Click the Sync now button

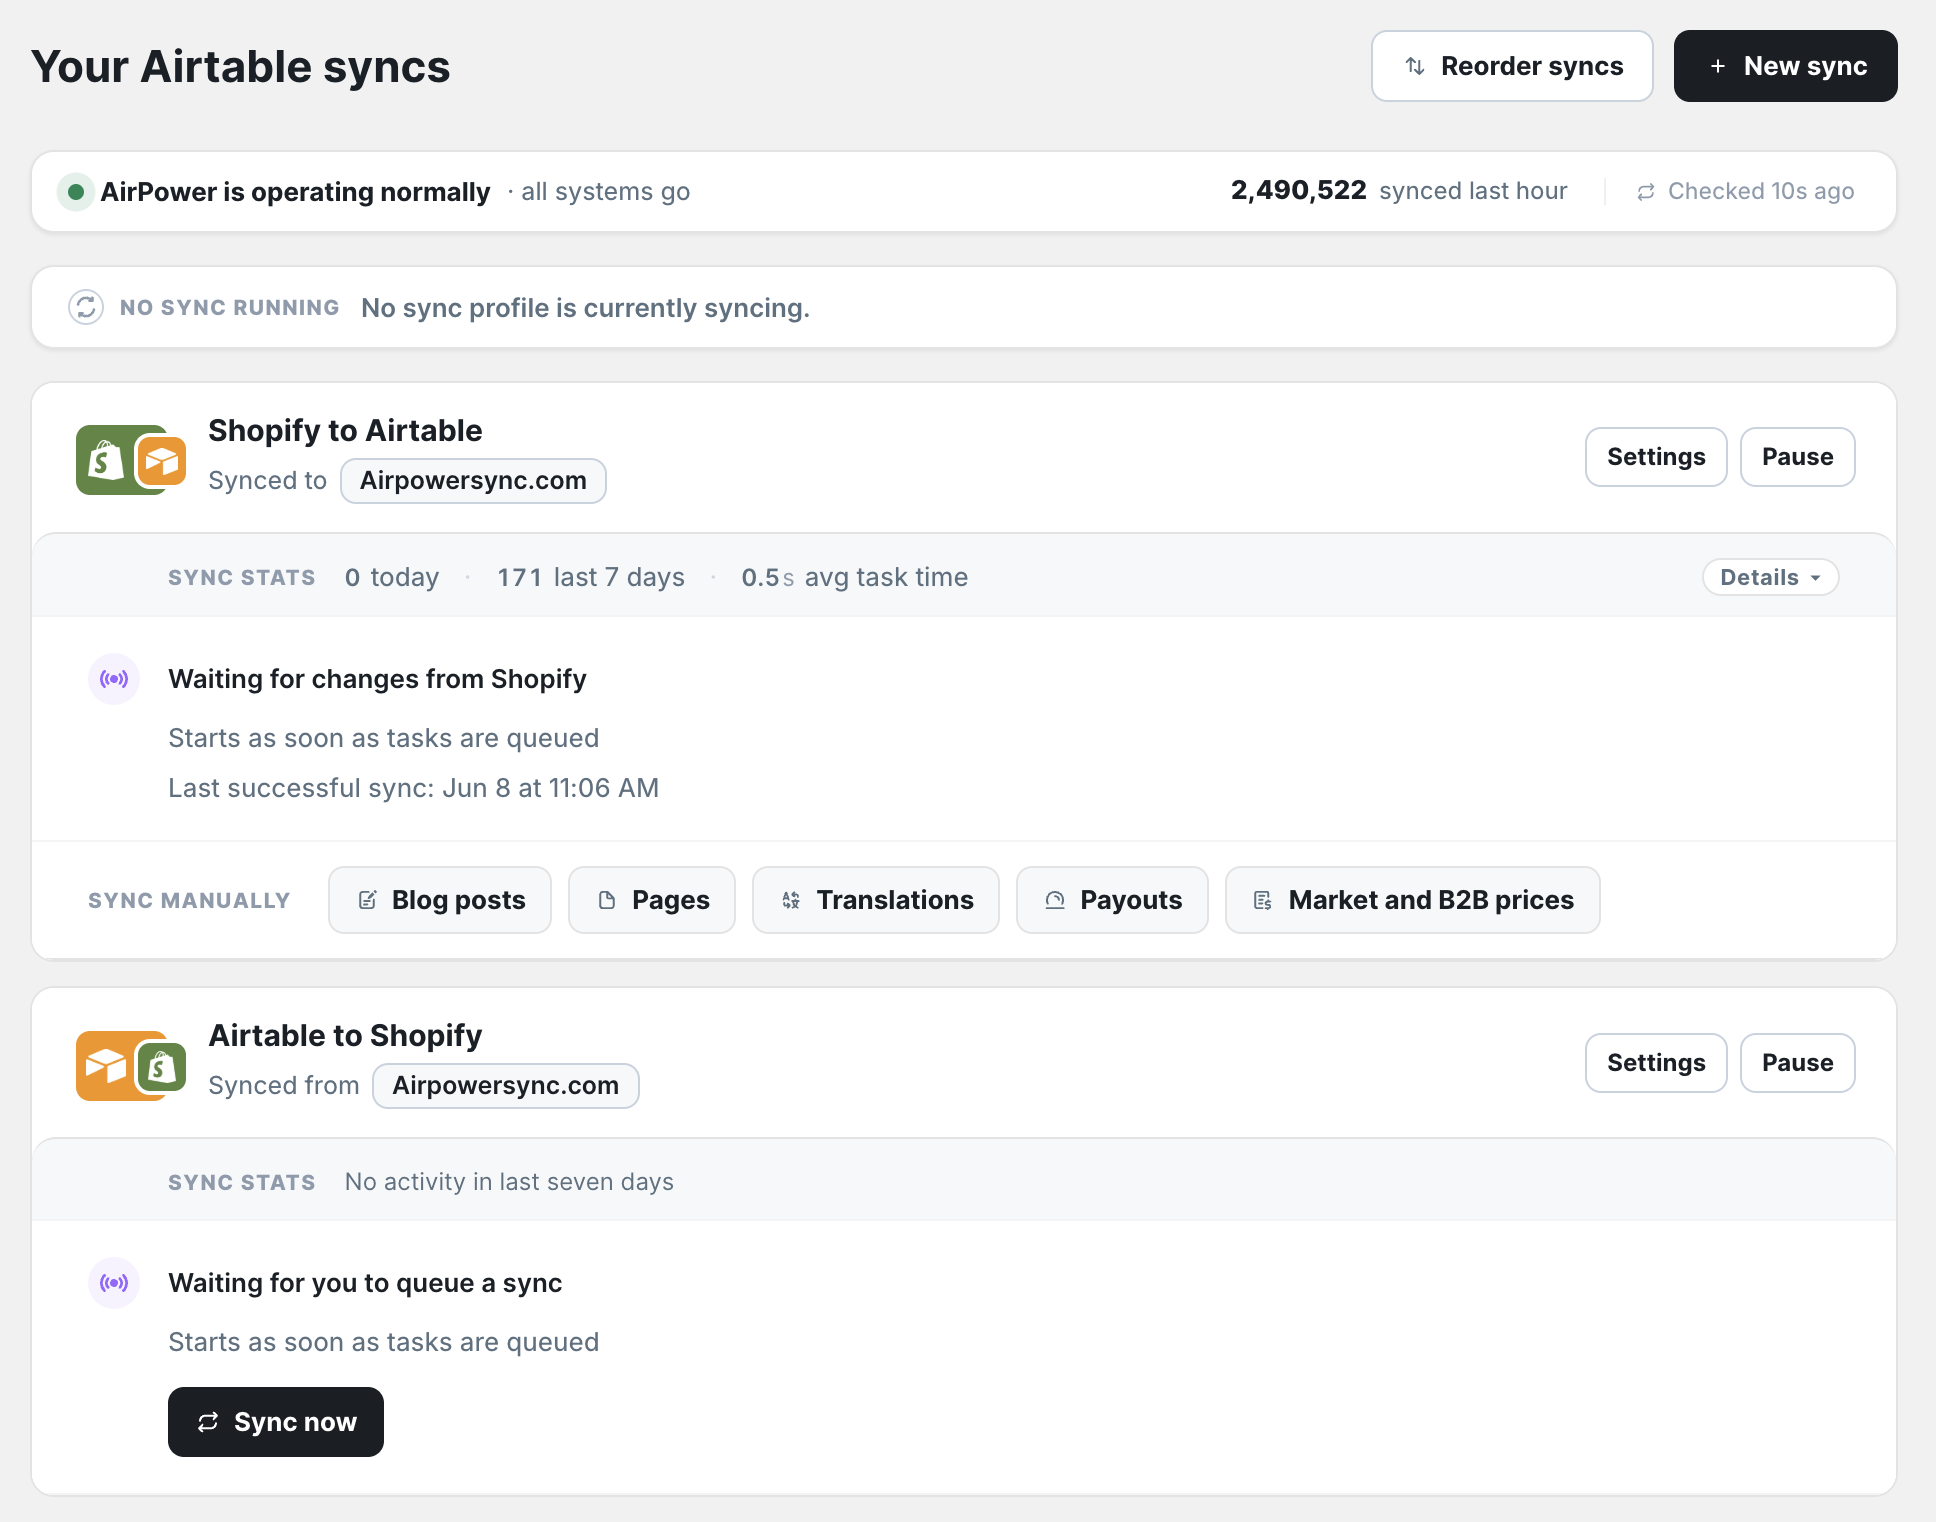tap(276, 1422)
